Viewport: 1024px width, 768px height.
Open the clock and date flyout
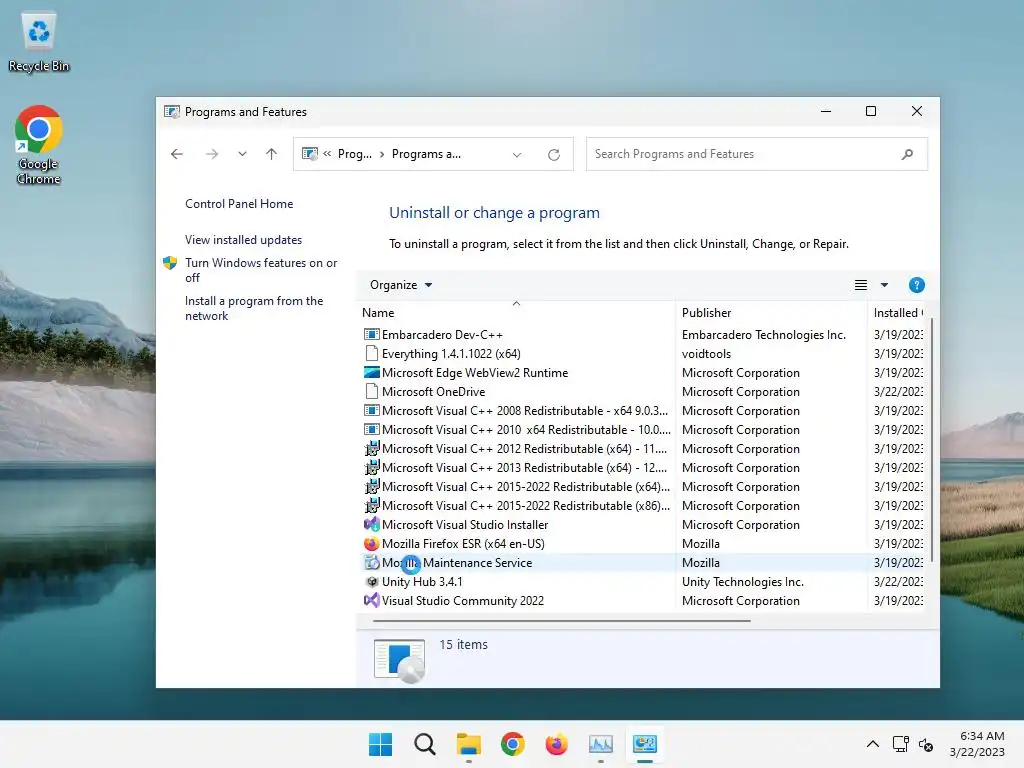click(x=977, y=744)
